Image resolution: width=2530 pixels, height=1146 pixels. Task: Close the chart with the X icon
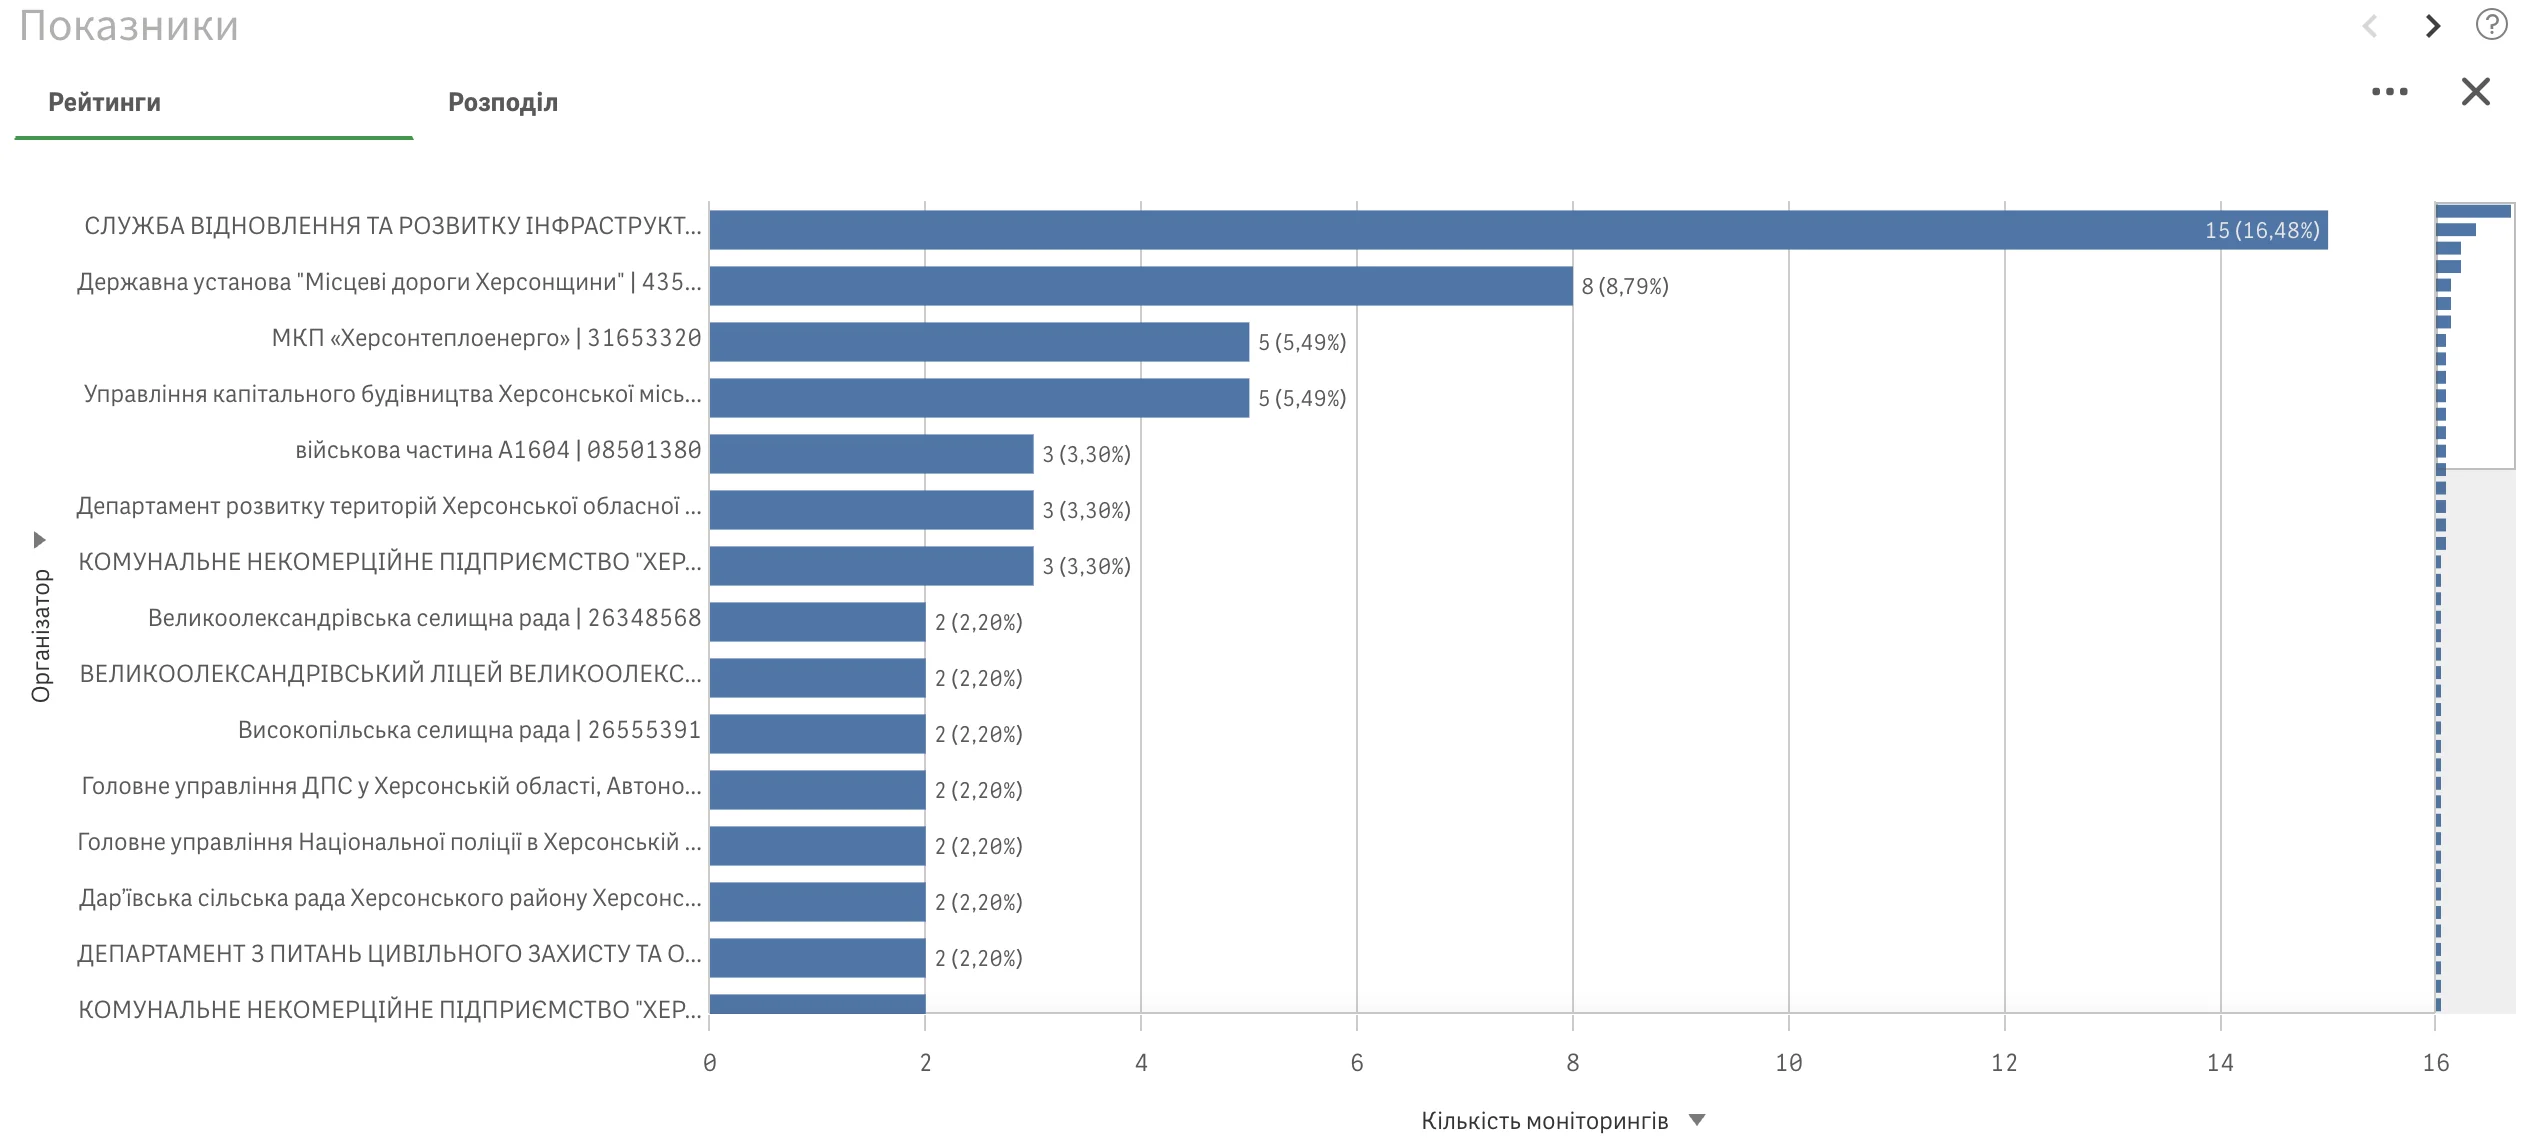(2475, 92)
